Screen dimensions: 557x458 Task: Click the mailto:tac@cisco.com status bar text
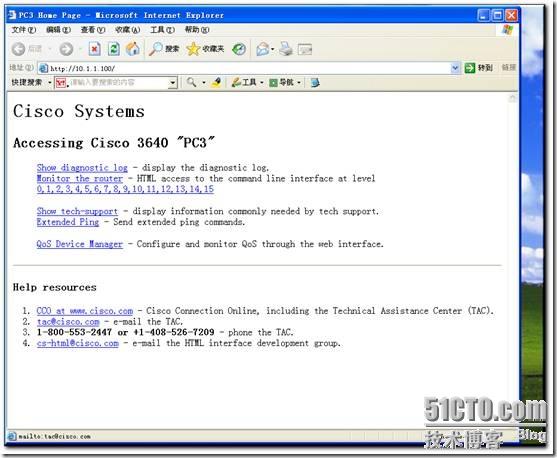tap(54, 436)
